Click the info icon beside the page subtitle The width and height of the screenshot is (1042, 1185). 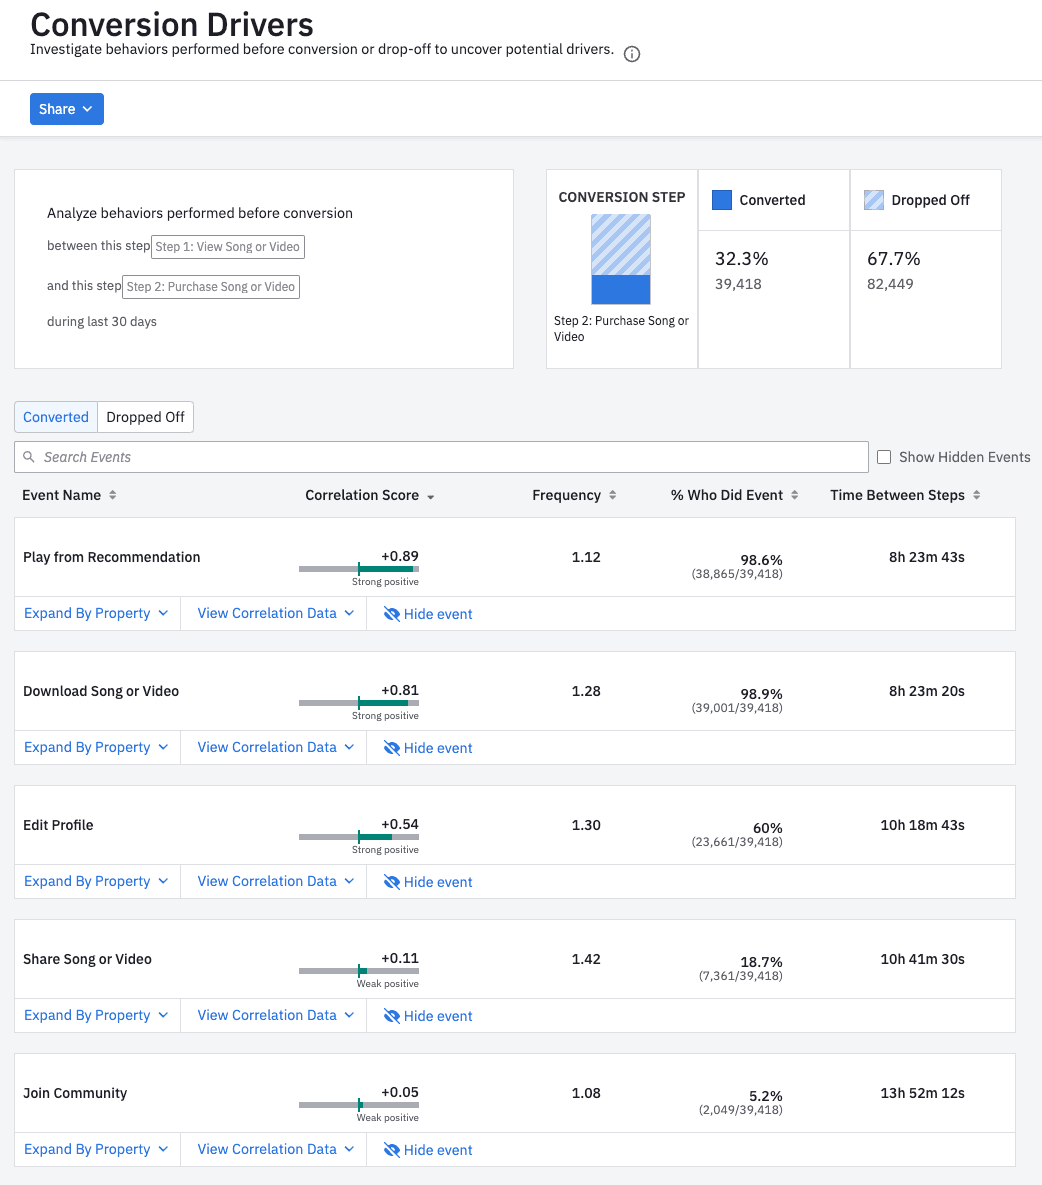(632, 54)
